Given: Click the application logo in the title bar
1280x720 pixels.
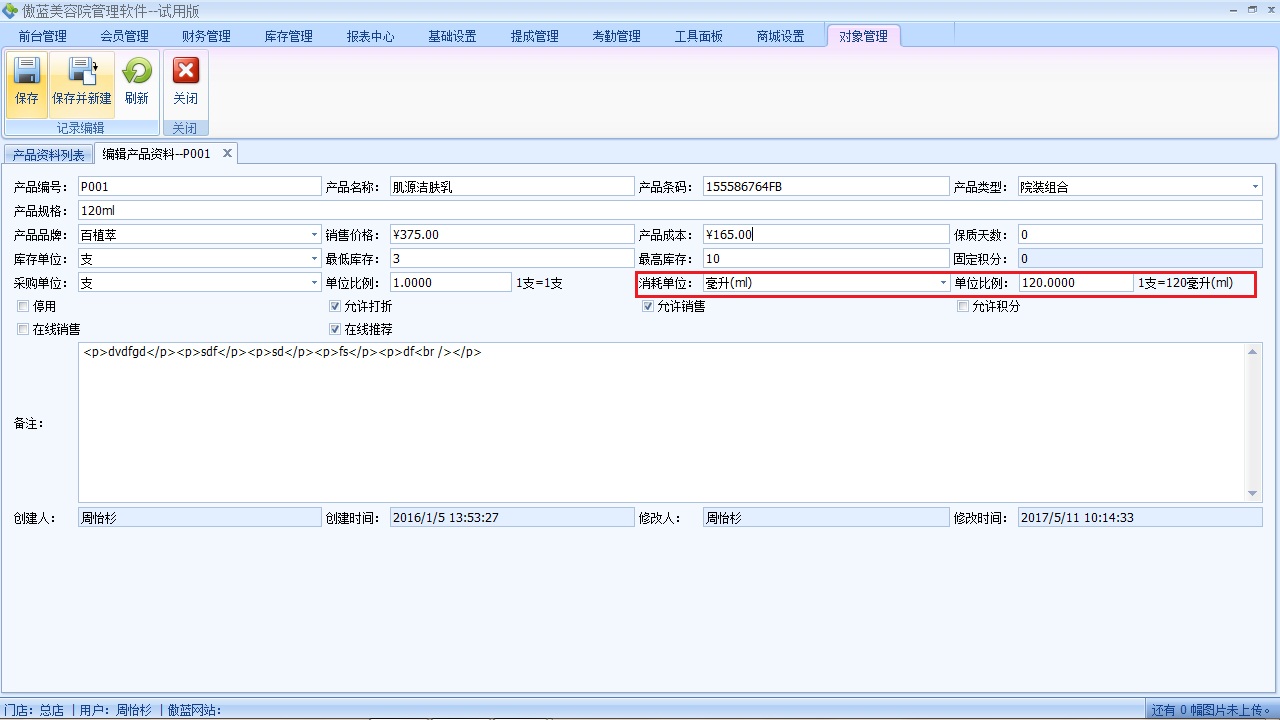Looking at the screenshot, I should click(x=9, y=9).
